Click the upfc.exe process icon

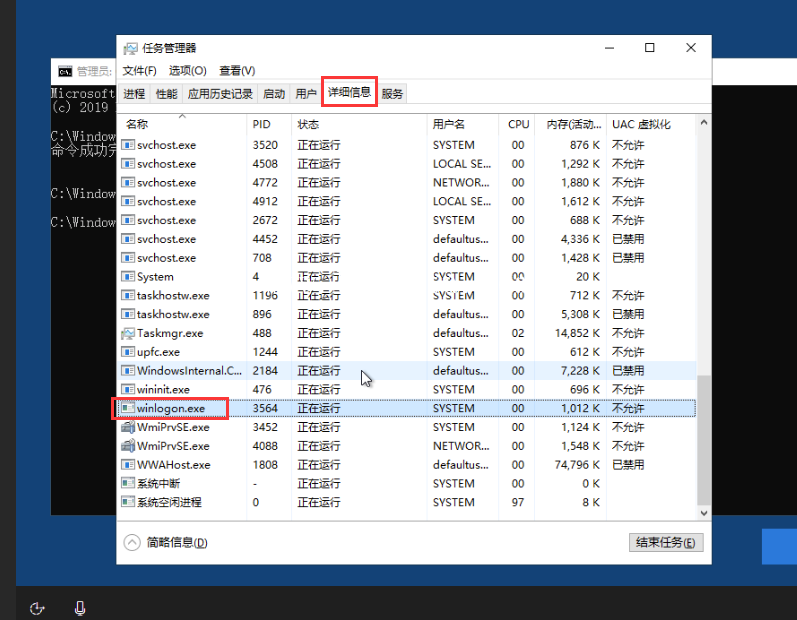coord(128,352)
